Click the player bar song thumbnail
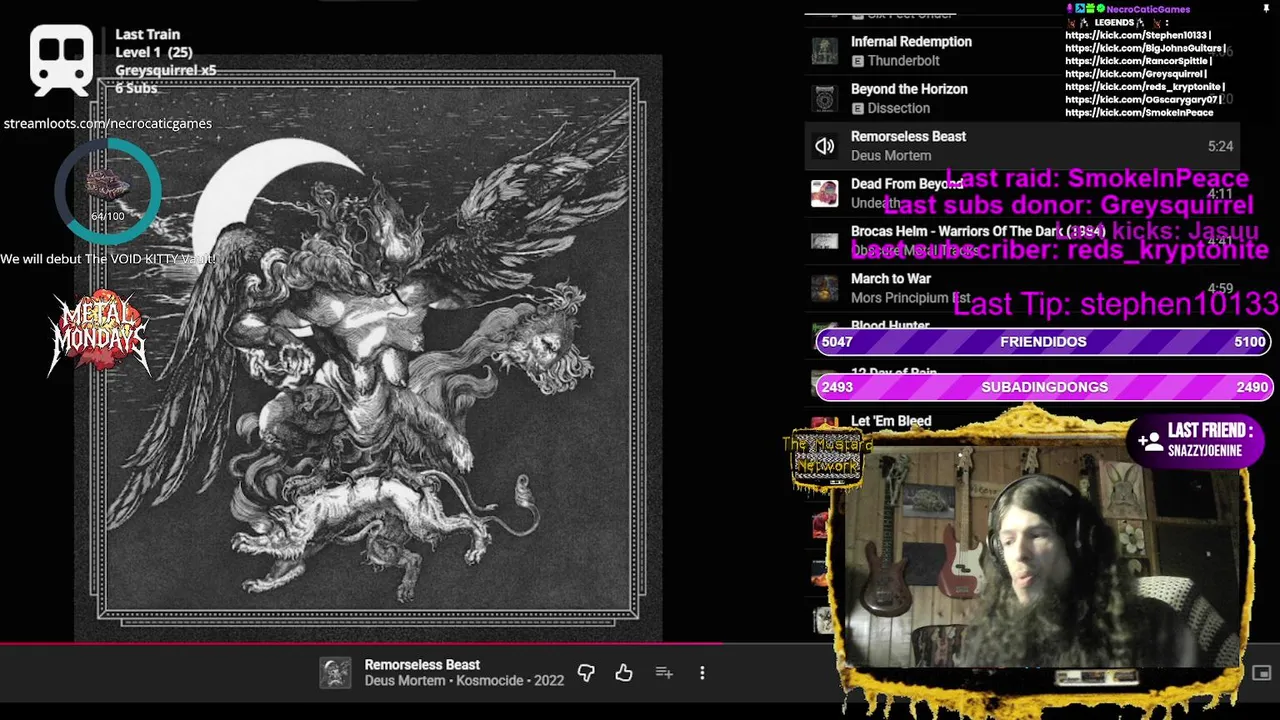This screenshot has width=1280, height=720. pyautogui.click(x=335, y=673)
